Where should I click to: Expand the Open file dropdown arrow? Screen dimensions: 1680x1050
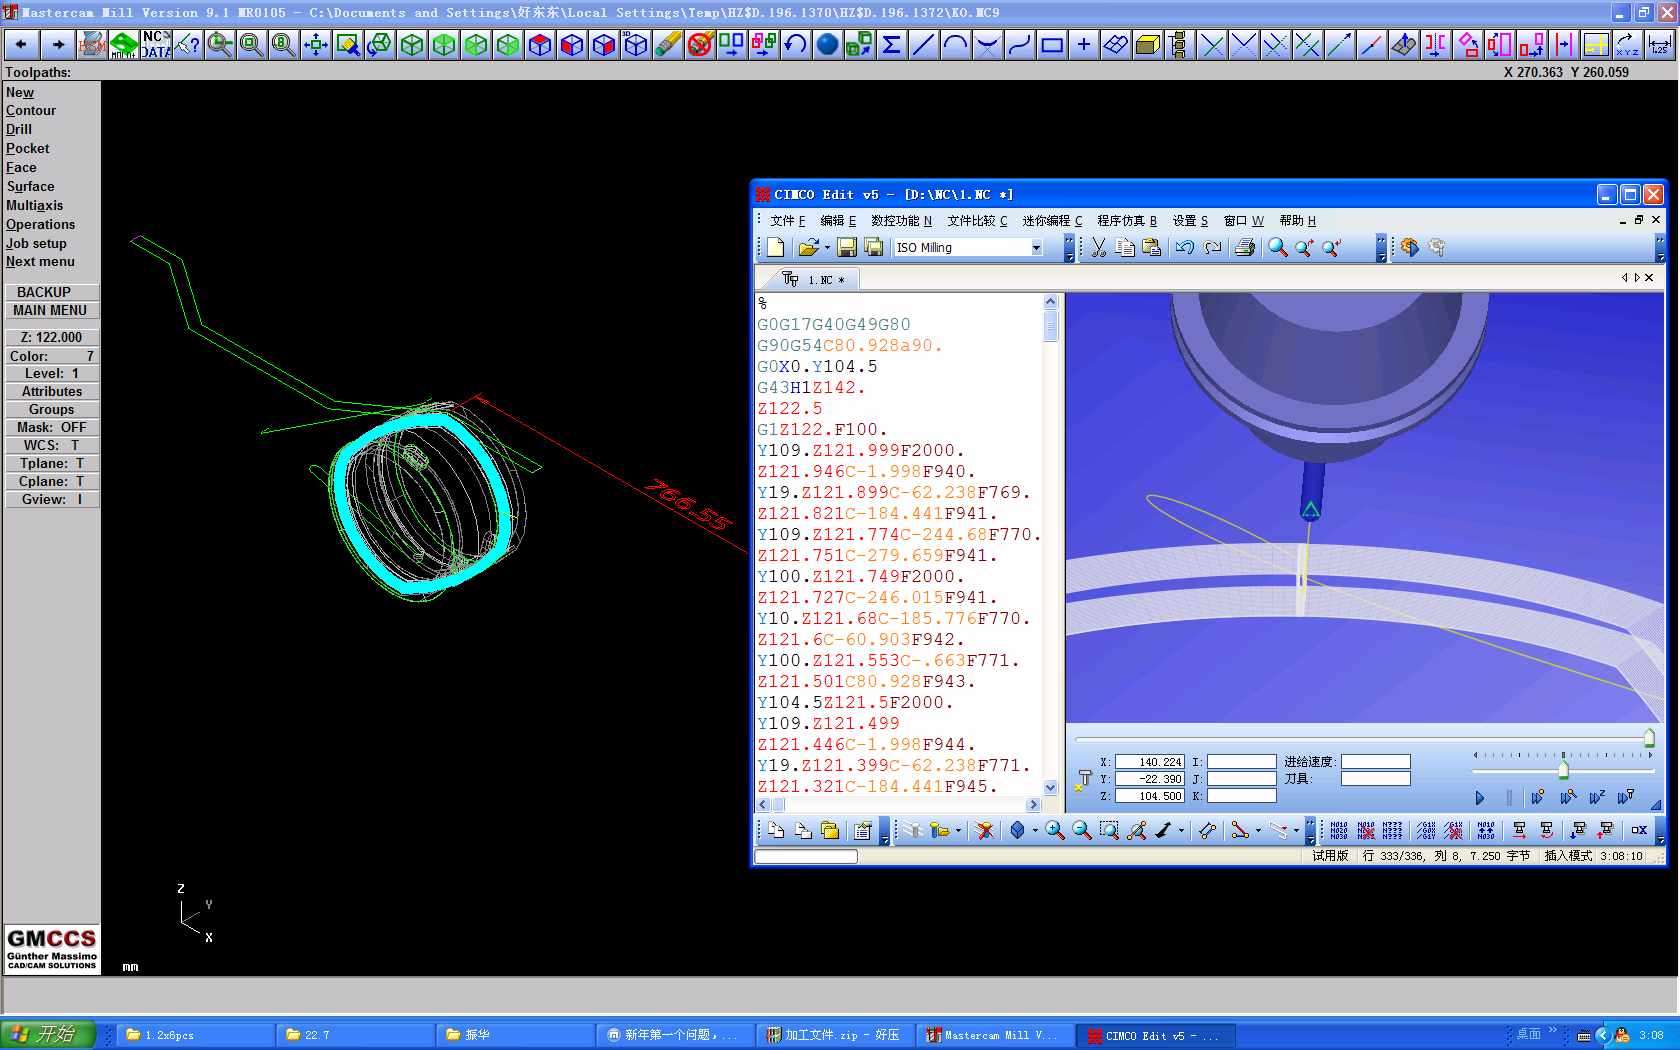coord(827,247)
